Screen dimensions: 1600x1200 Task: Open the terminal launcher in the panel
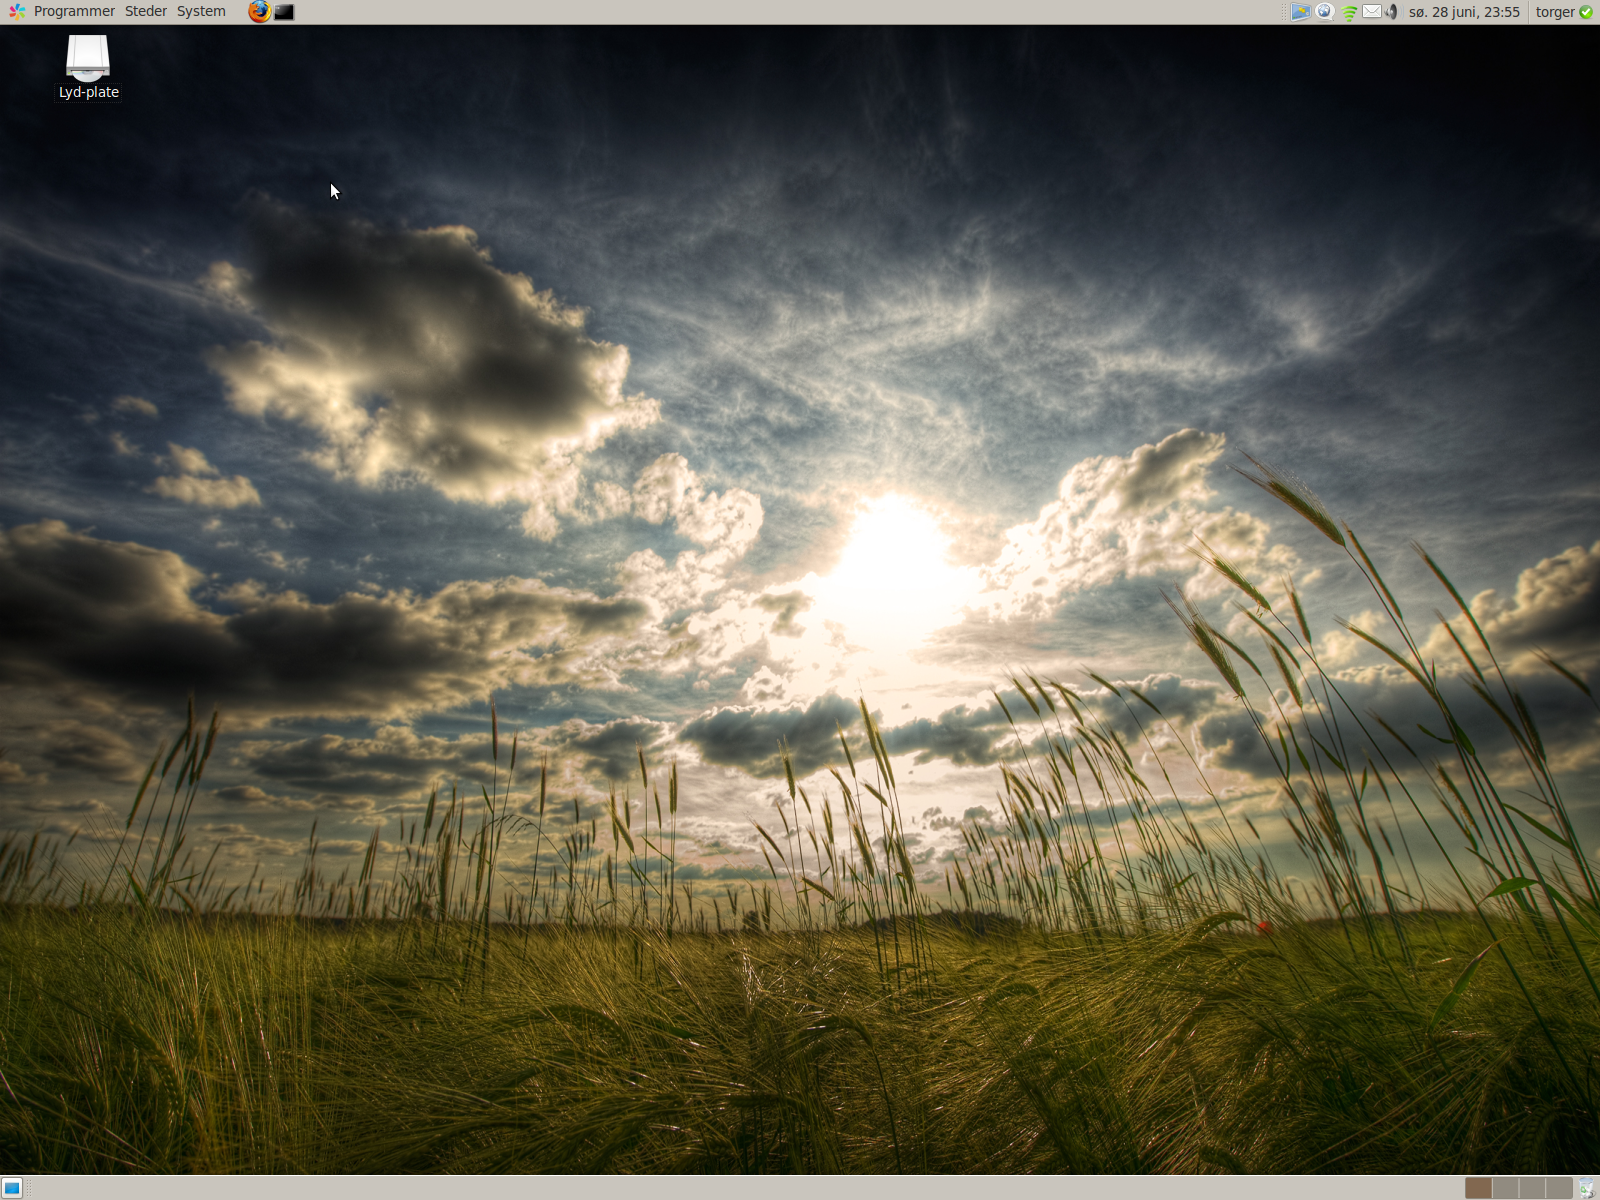tap(284, 12)
